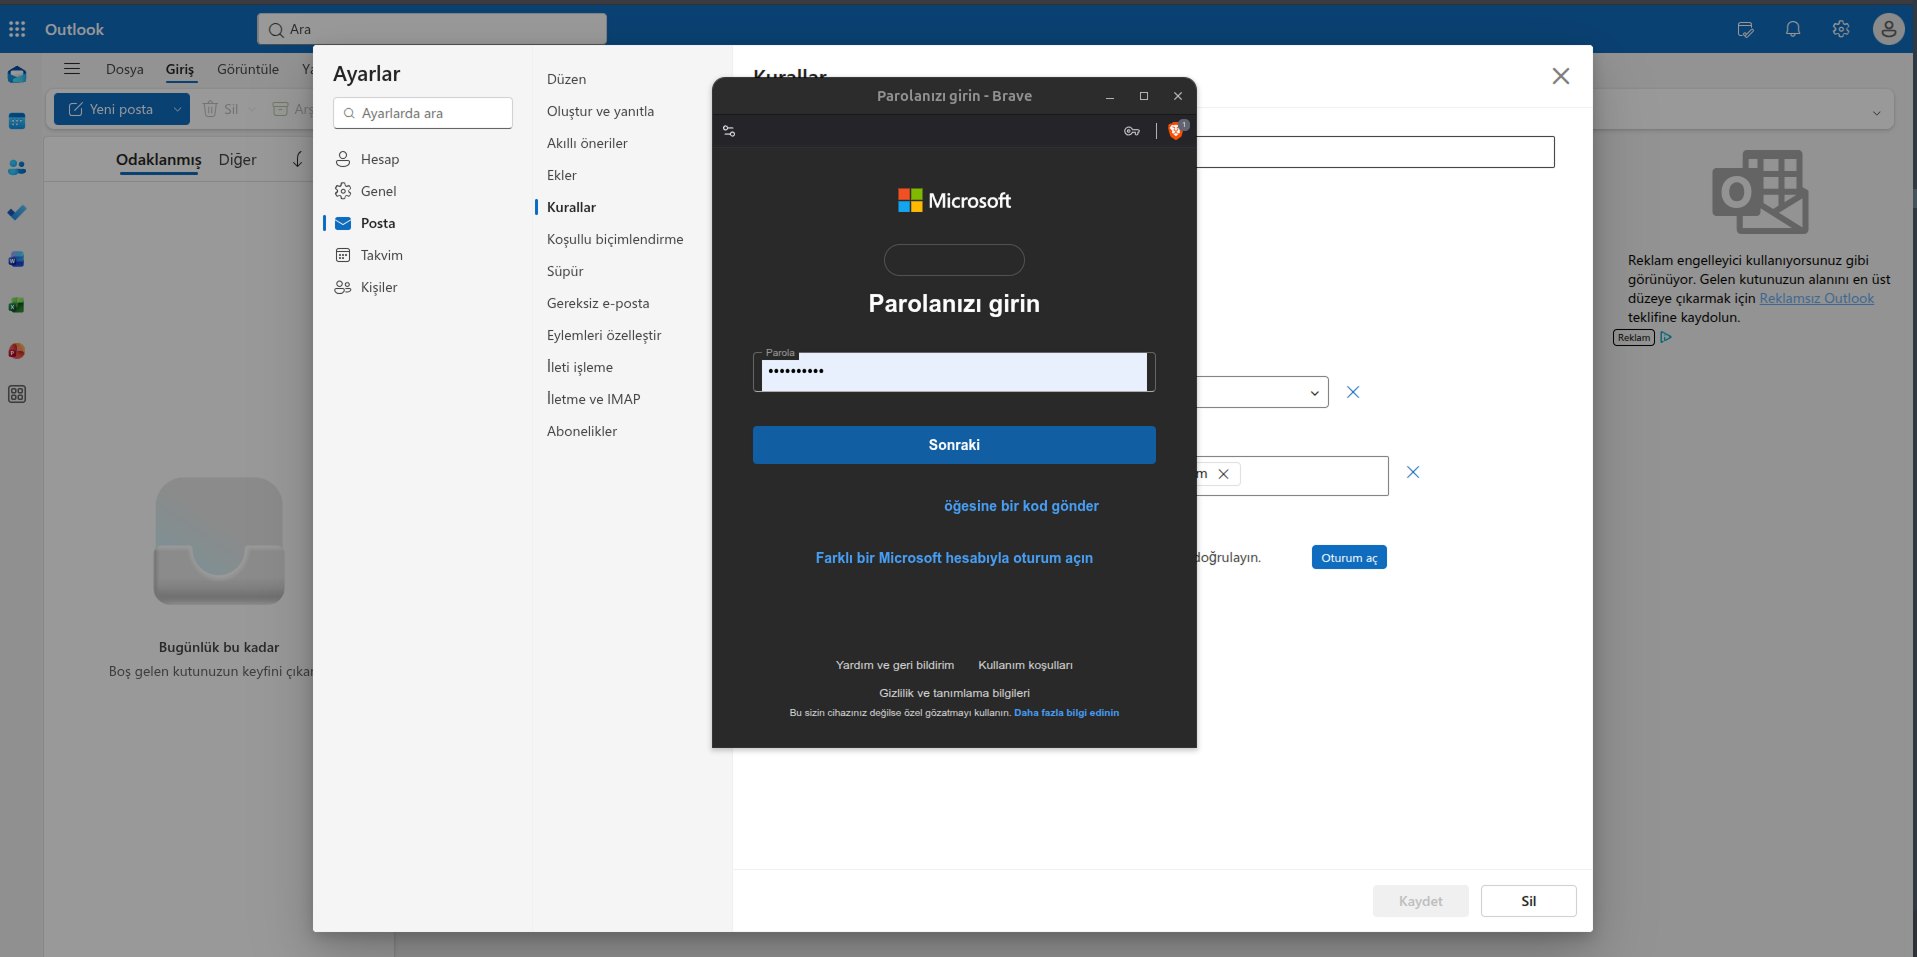Switch to the Görüntüle ribbon tab
Screen dimensions: 1917x957
(248, 69)
